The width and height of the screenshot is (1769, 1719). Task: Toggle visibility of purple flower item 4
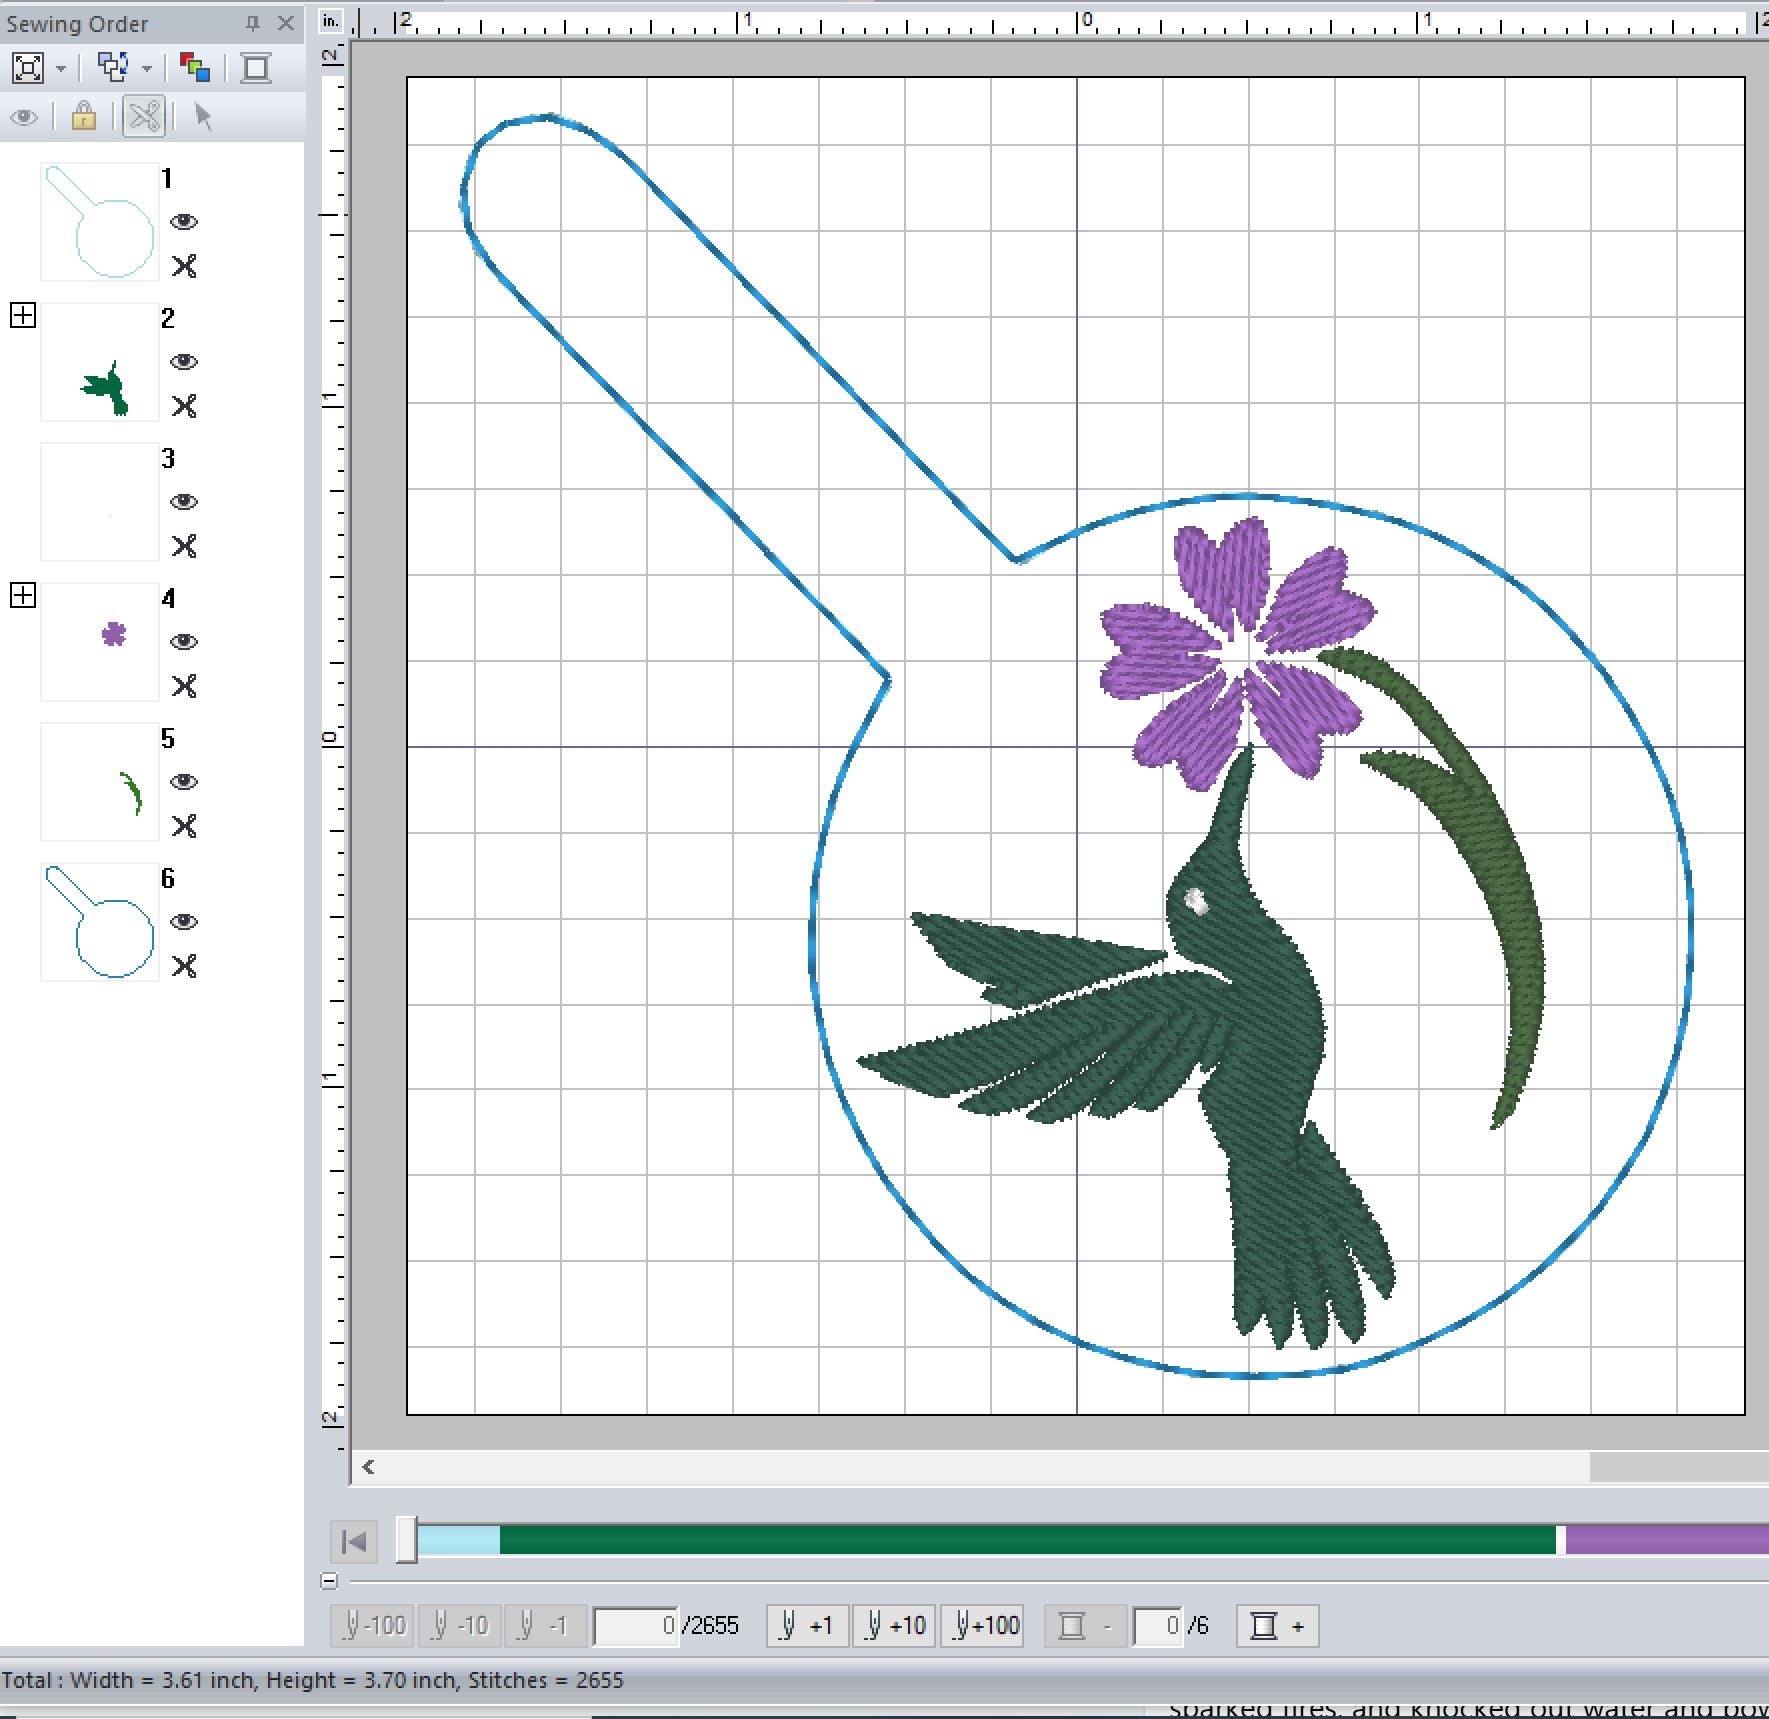point(184,642)
